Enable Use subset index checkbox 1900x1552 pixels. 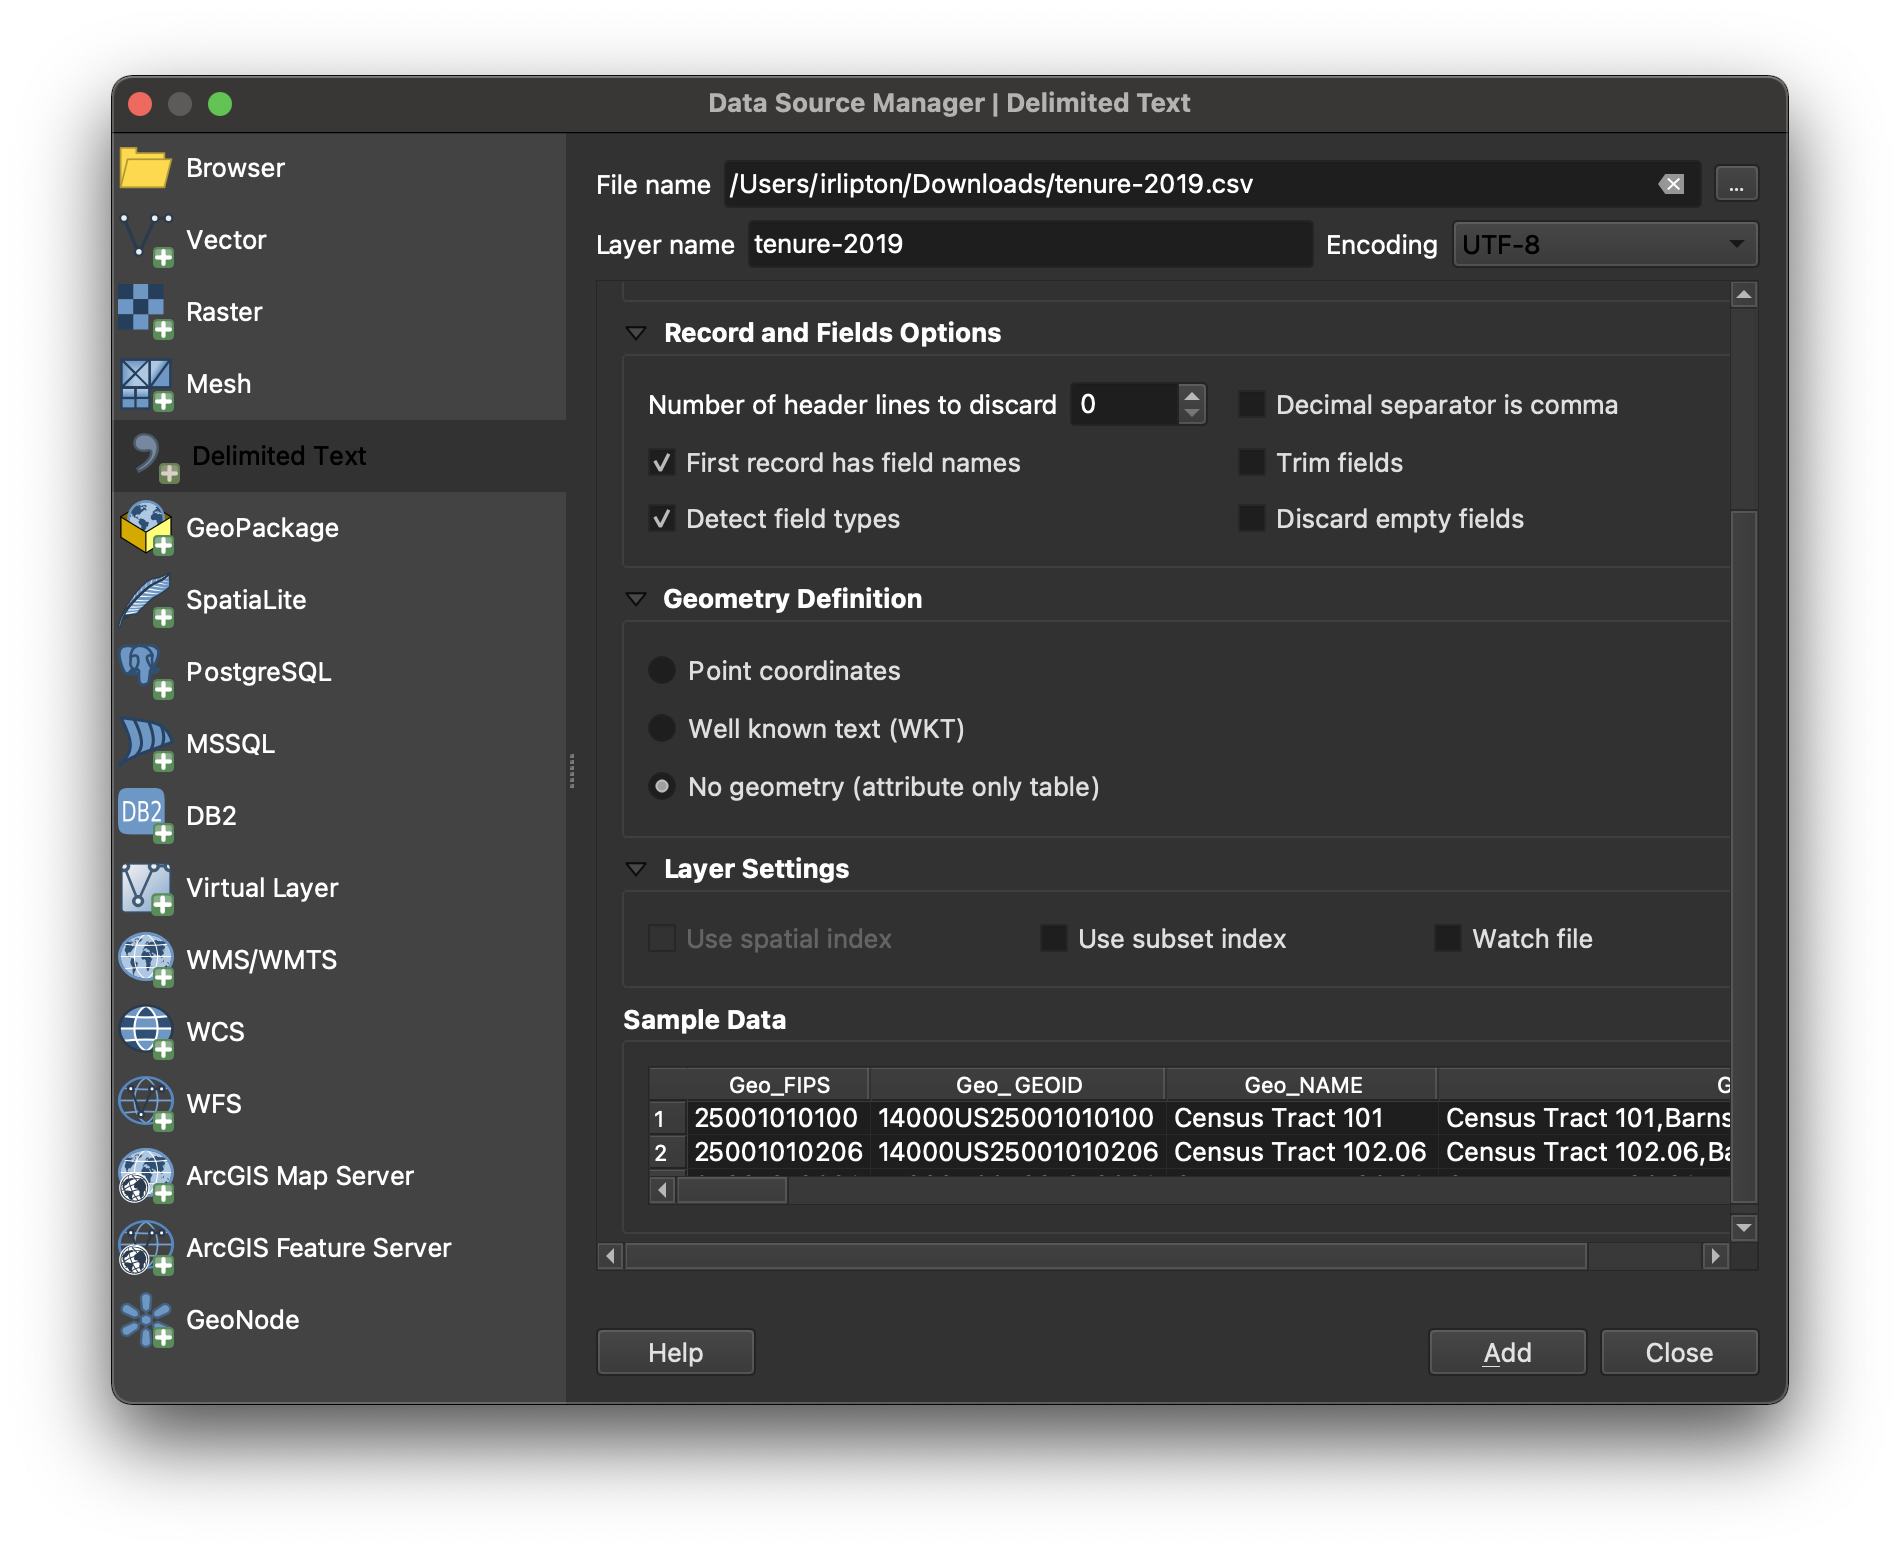tap(1053, 938)
